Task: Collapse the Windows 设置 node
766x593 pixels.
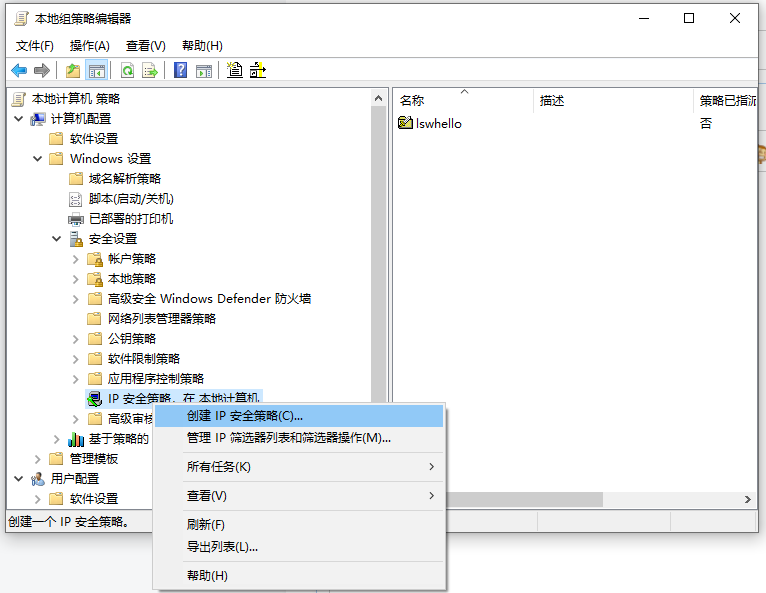Action: [x=38, y=159]
